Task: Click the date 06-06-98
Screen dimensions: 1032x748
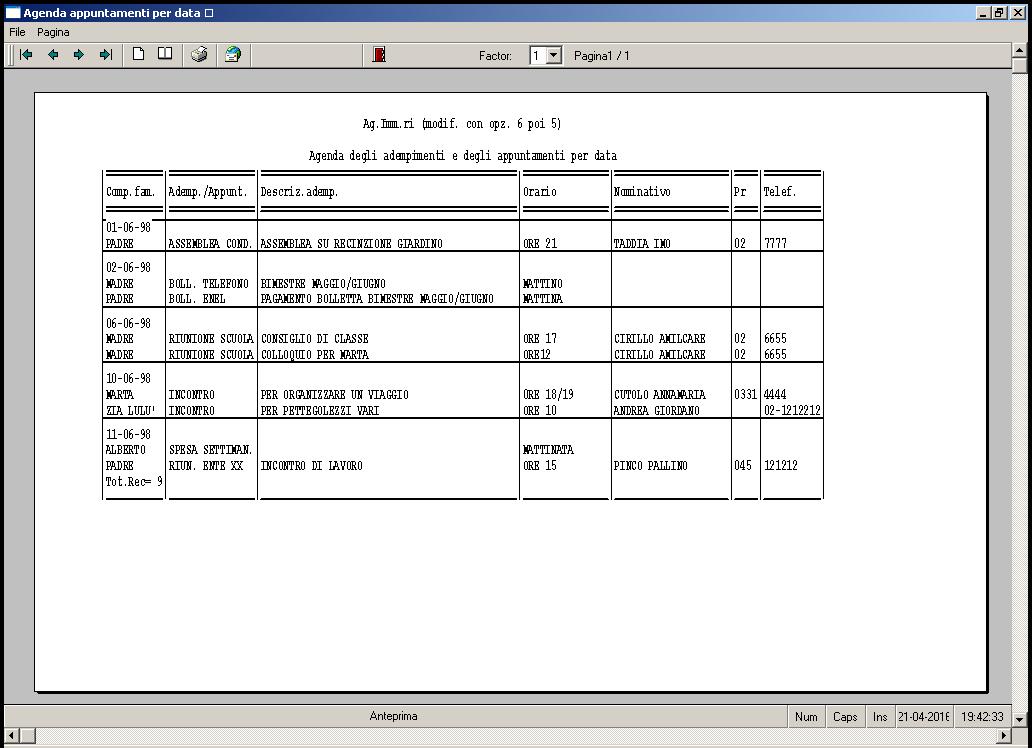Action: (128, 323)
